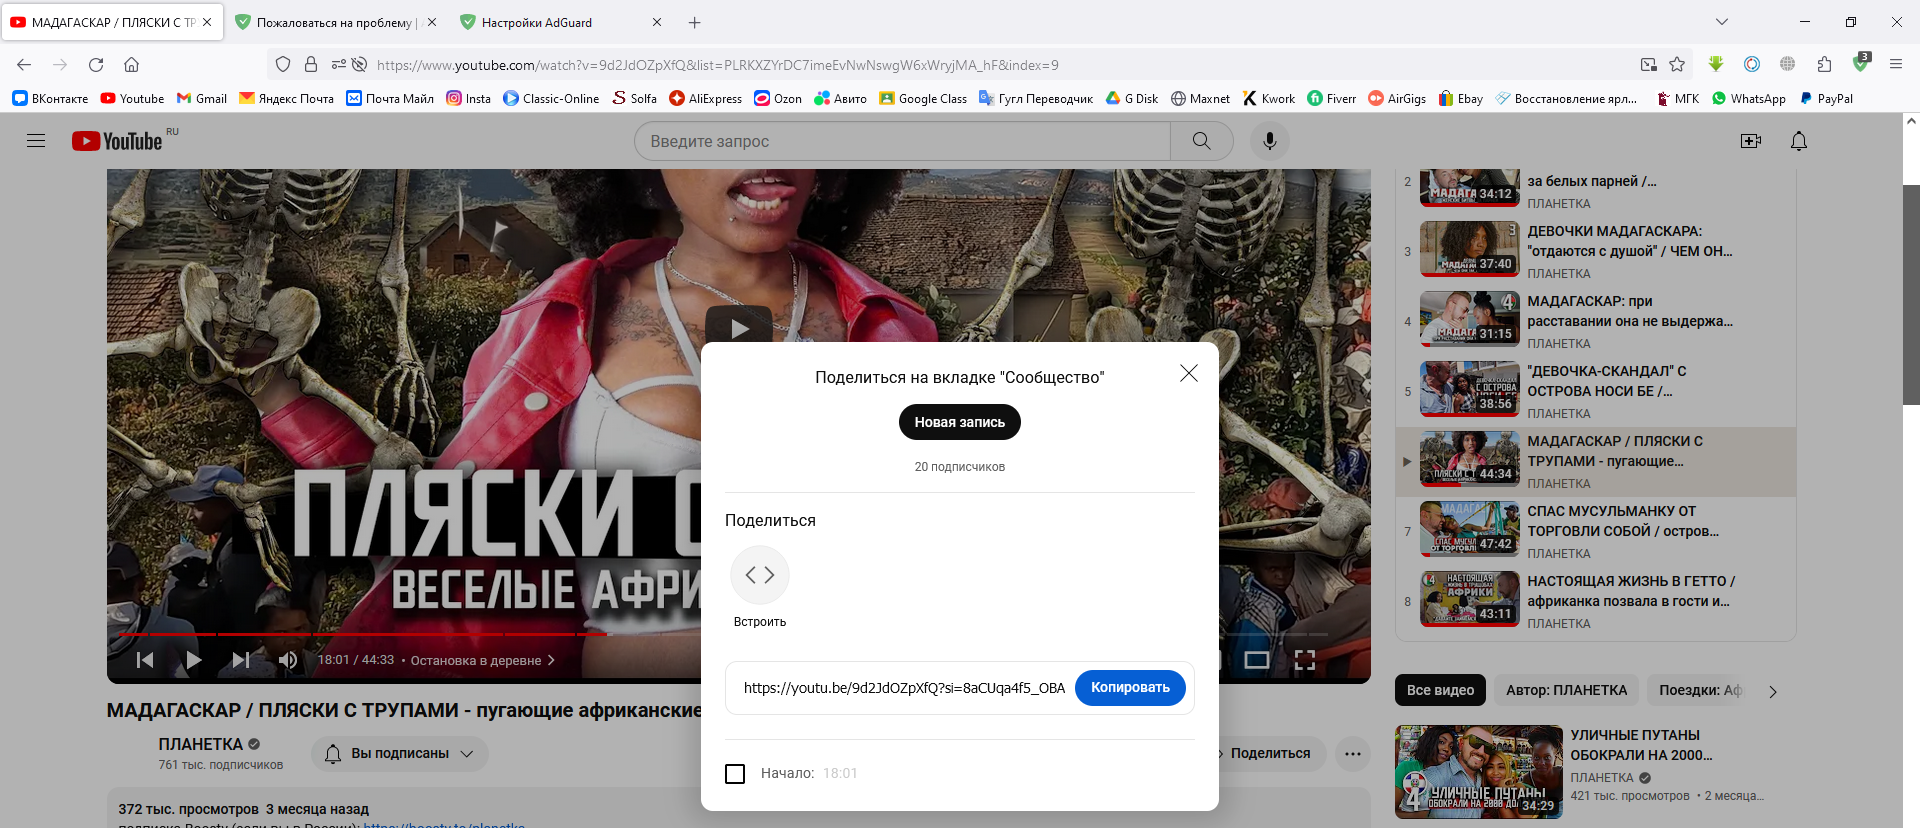Click the Embed (Встроить) icon
Screen dimensions: 1922x828
pyautogui.click(x=759, y=575)
